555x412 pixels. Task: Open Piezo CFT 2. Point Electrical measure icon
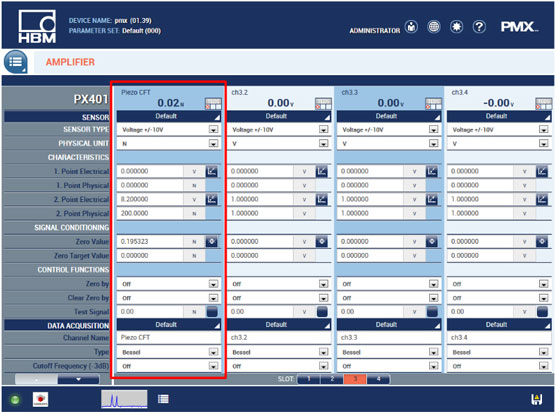(x=212, y=199)
